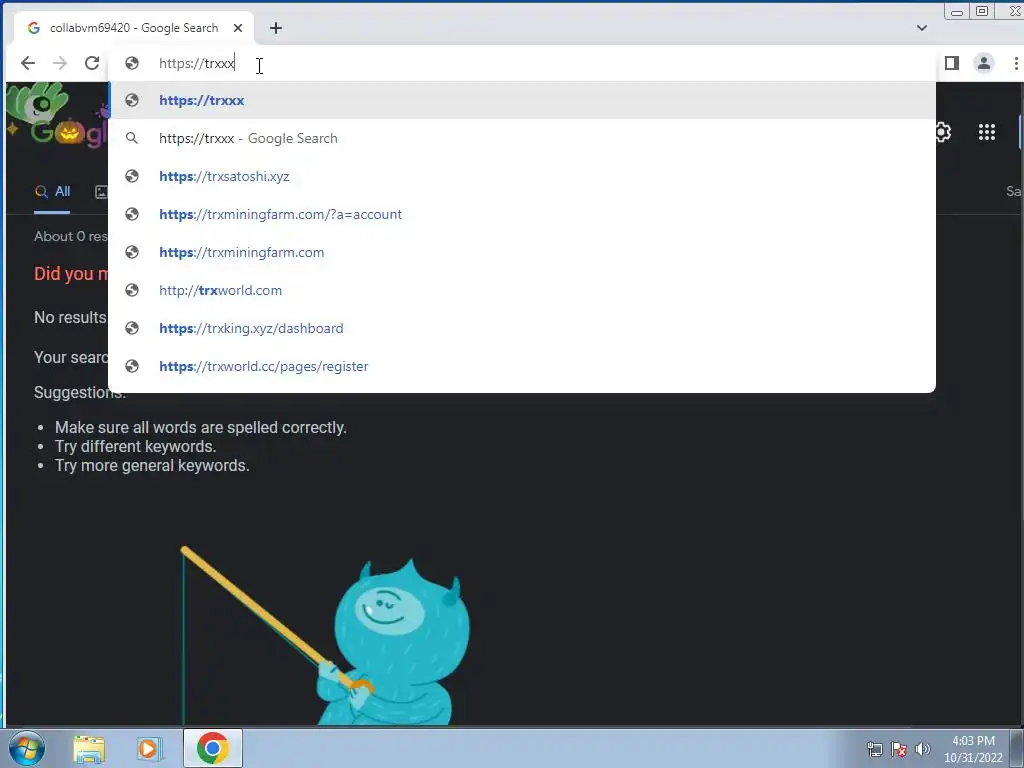Select the trxsatoshi.xyz suggestion
1024x768 pixels.
click(522, 176)
